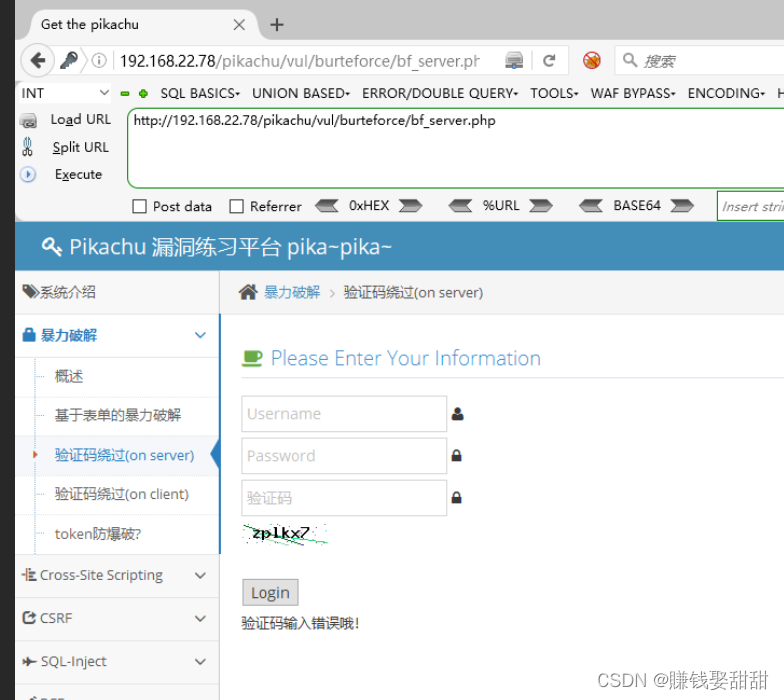This screenshot has width=784, height=700.
Task: Open the TOOLS menu
Action: 554,94
